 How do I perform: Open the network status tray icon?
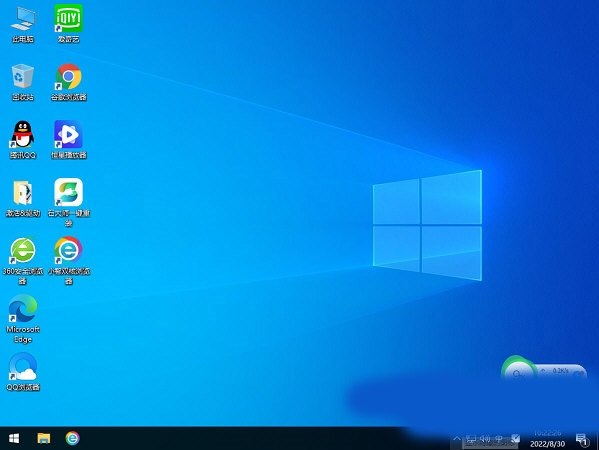(471, 439)
